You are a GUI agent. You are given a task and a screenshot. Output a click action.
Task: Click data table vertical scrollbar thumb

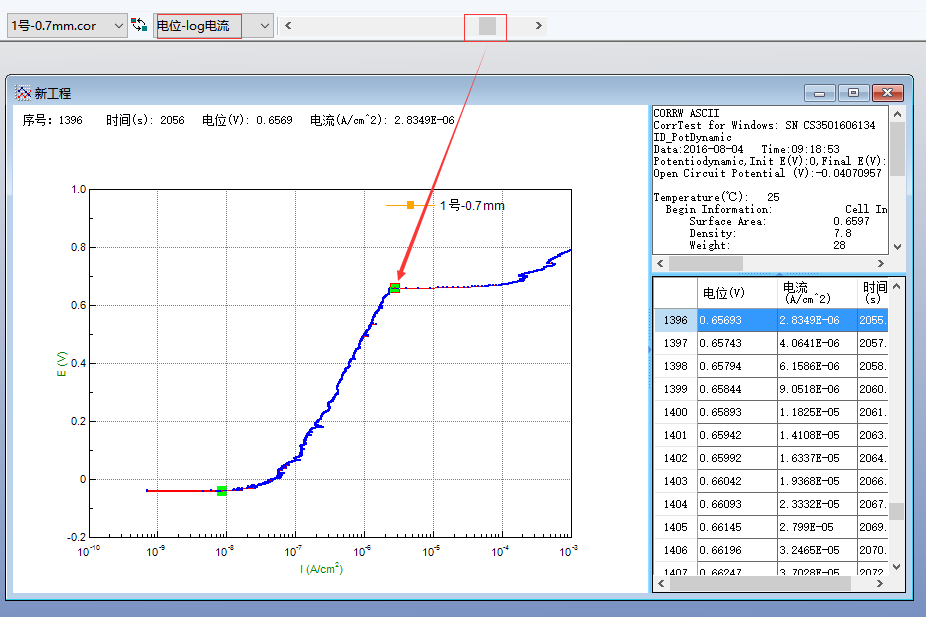click(896, 511)
